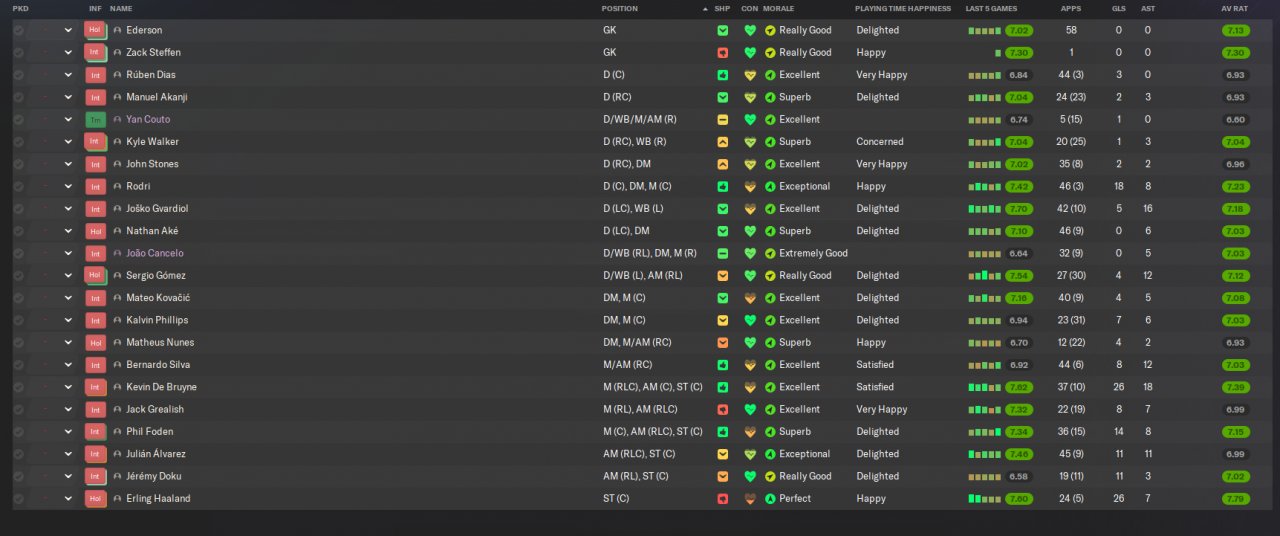Click Ederson's Hol status badge
Screen dimensions: 1280x536
pos(95,30)
